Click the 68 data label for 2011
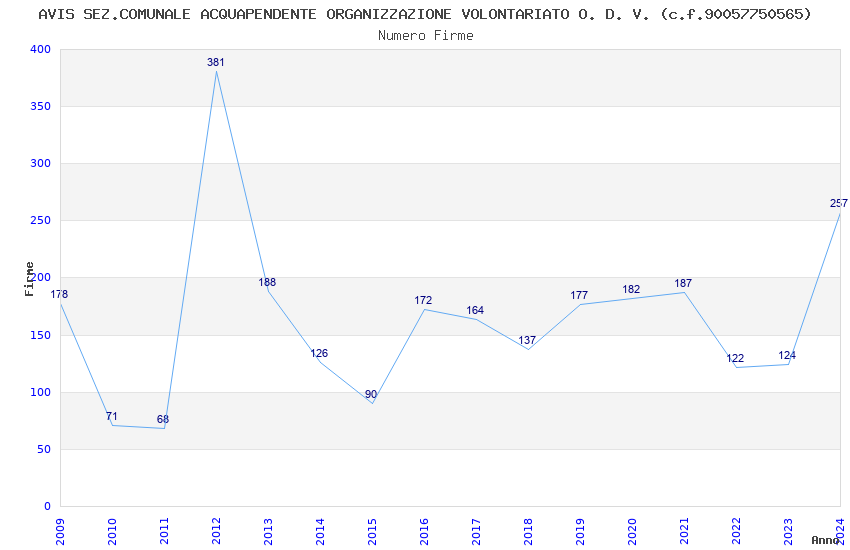Viewport: 850px width, 550px height. [163, 419]
